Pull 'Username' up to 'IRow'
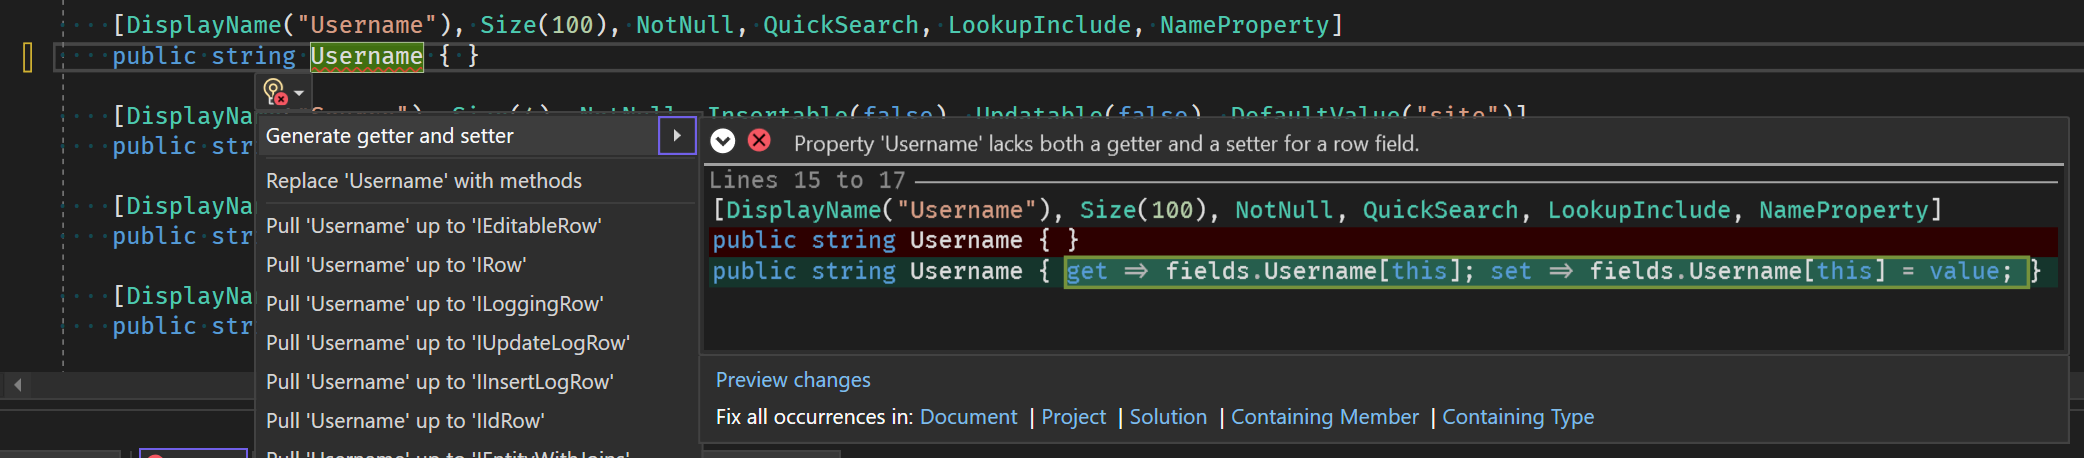Image resolution: width=2084 pixels, height=458 pixels. click(x=396, y=265)
